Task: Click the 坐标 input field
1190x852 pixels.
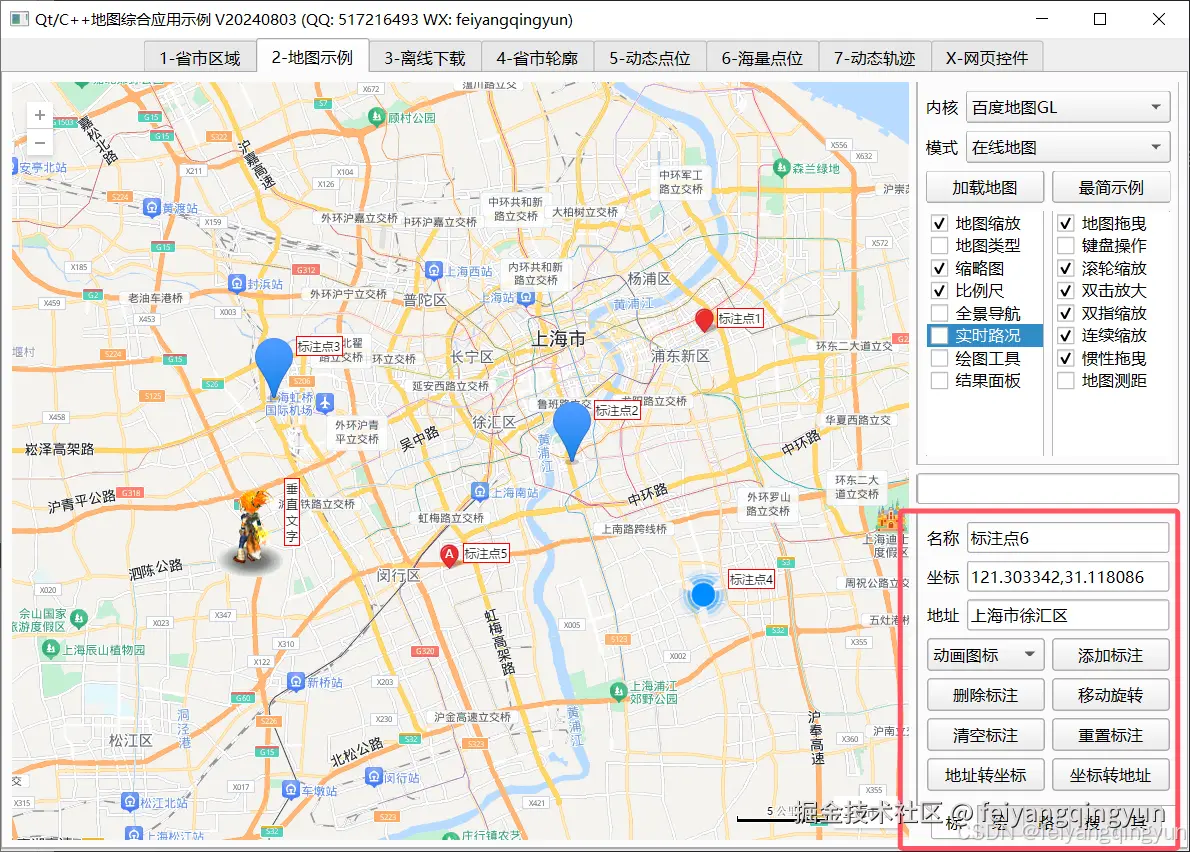Action: (x=1067, y=576)
